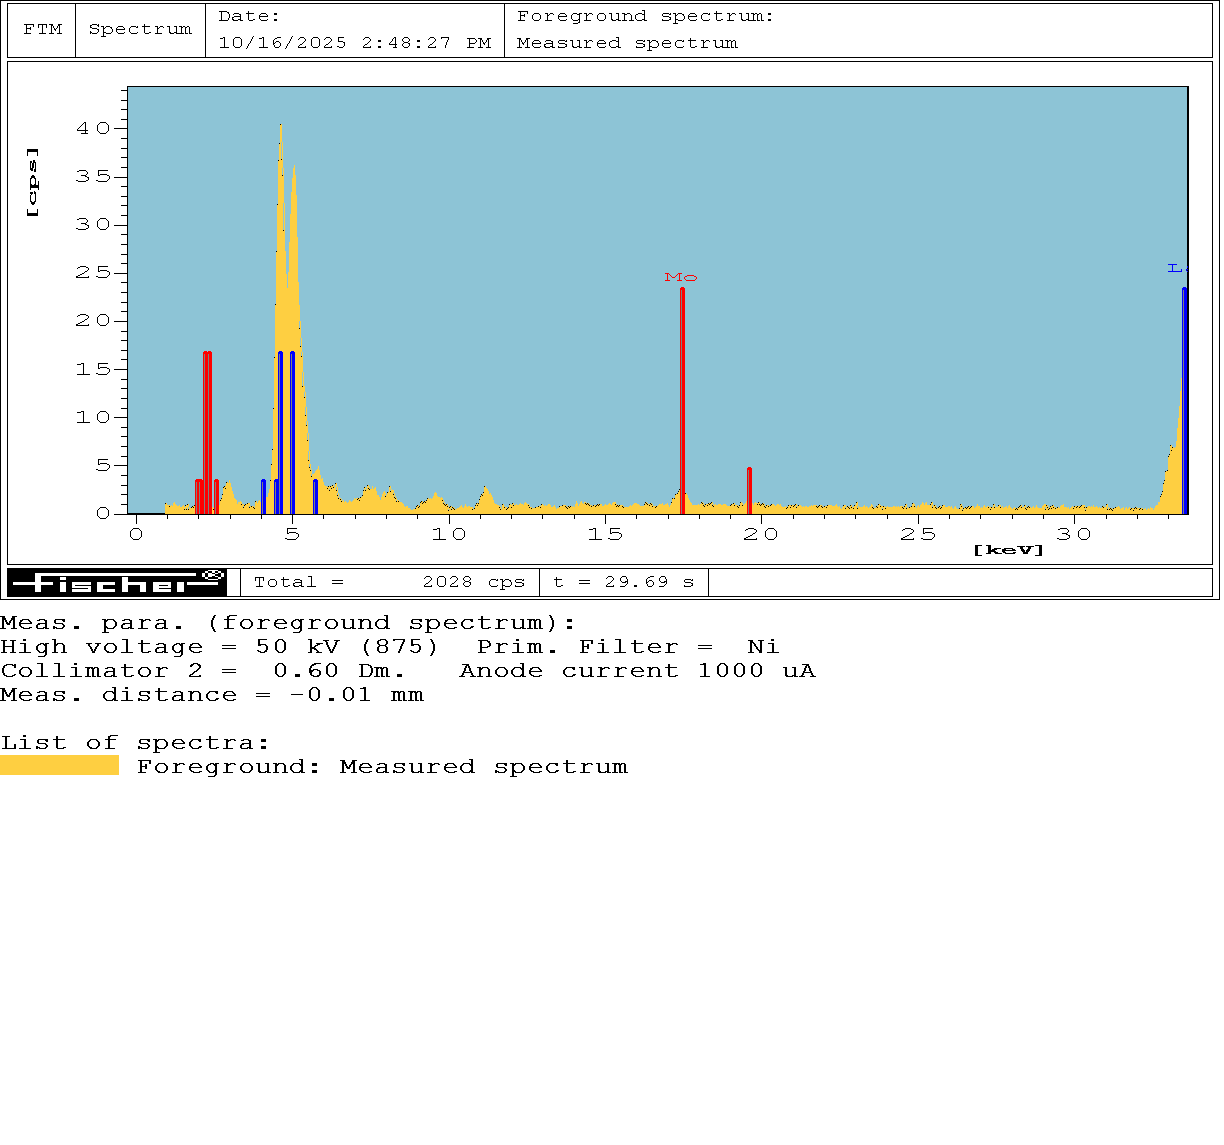
Task: Click the FTM header cell
Action: [42, 30]
